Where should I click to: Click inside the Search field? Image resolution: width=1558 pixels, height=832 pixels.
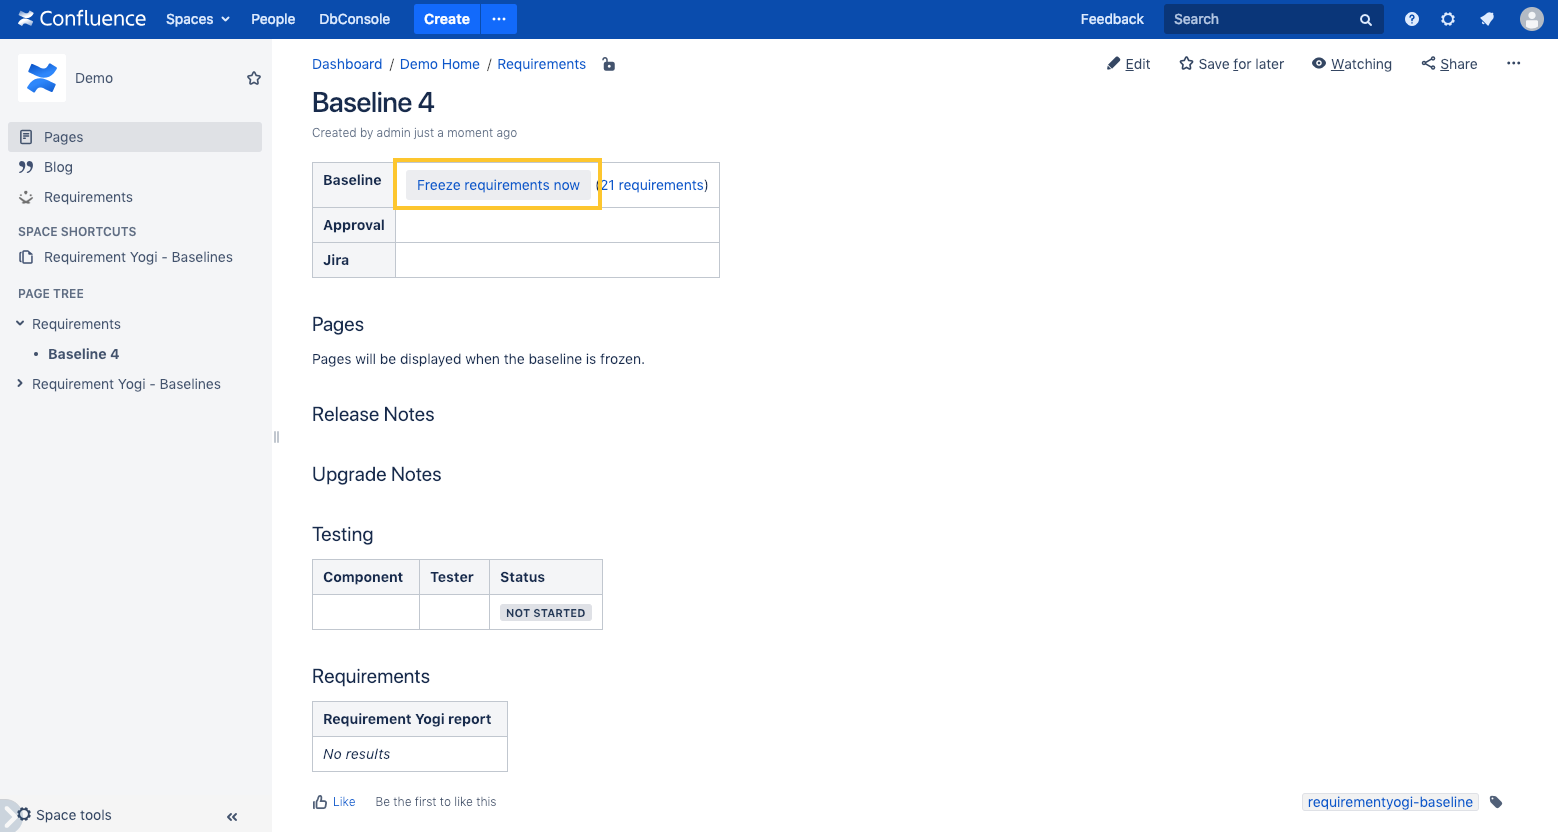pos(1260,18)
